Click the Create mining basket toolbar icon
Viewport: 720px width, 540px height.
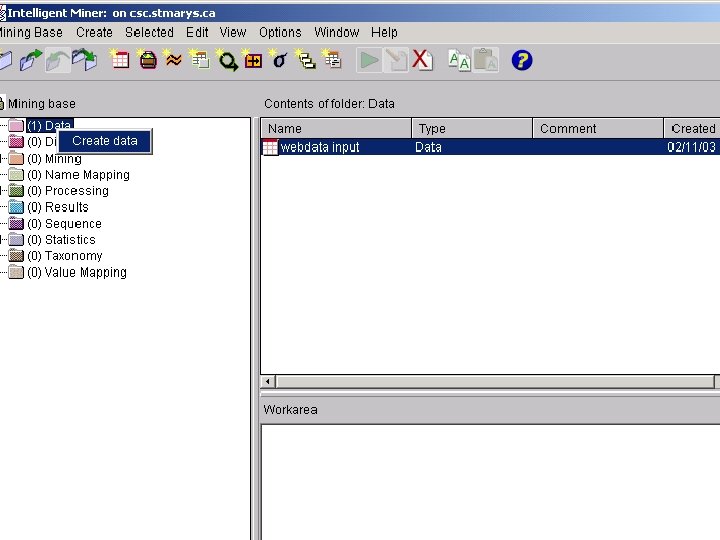tap(147, 60)
